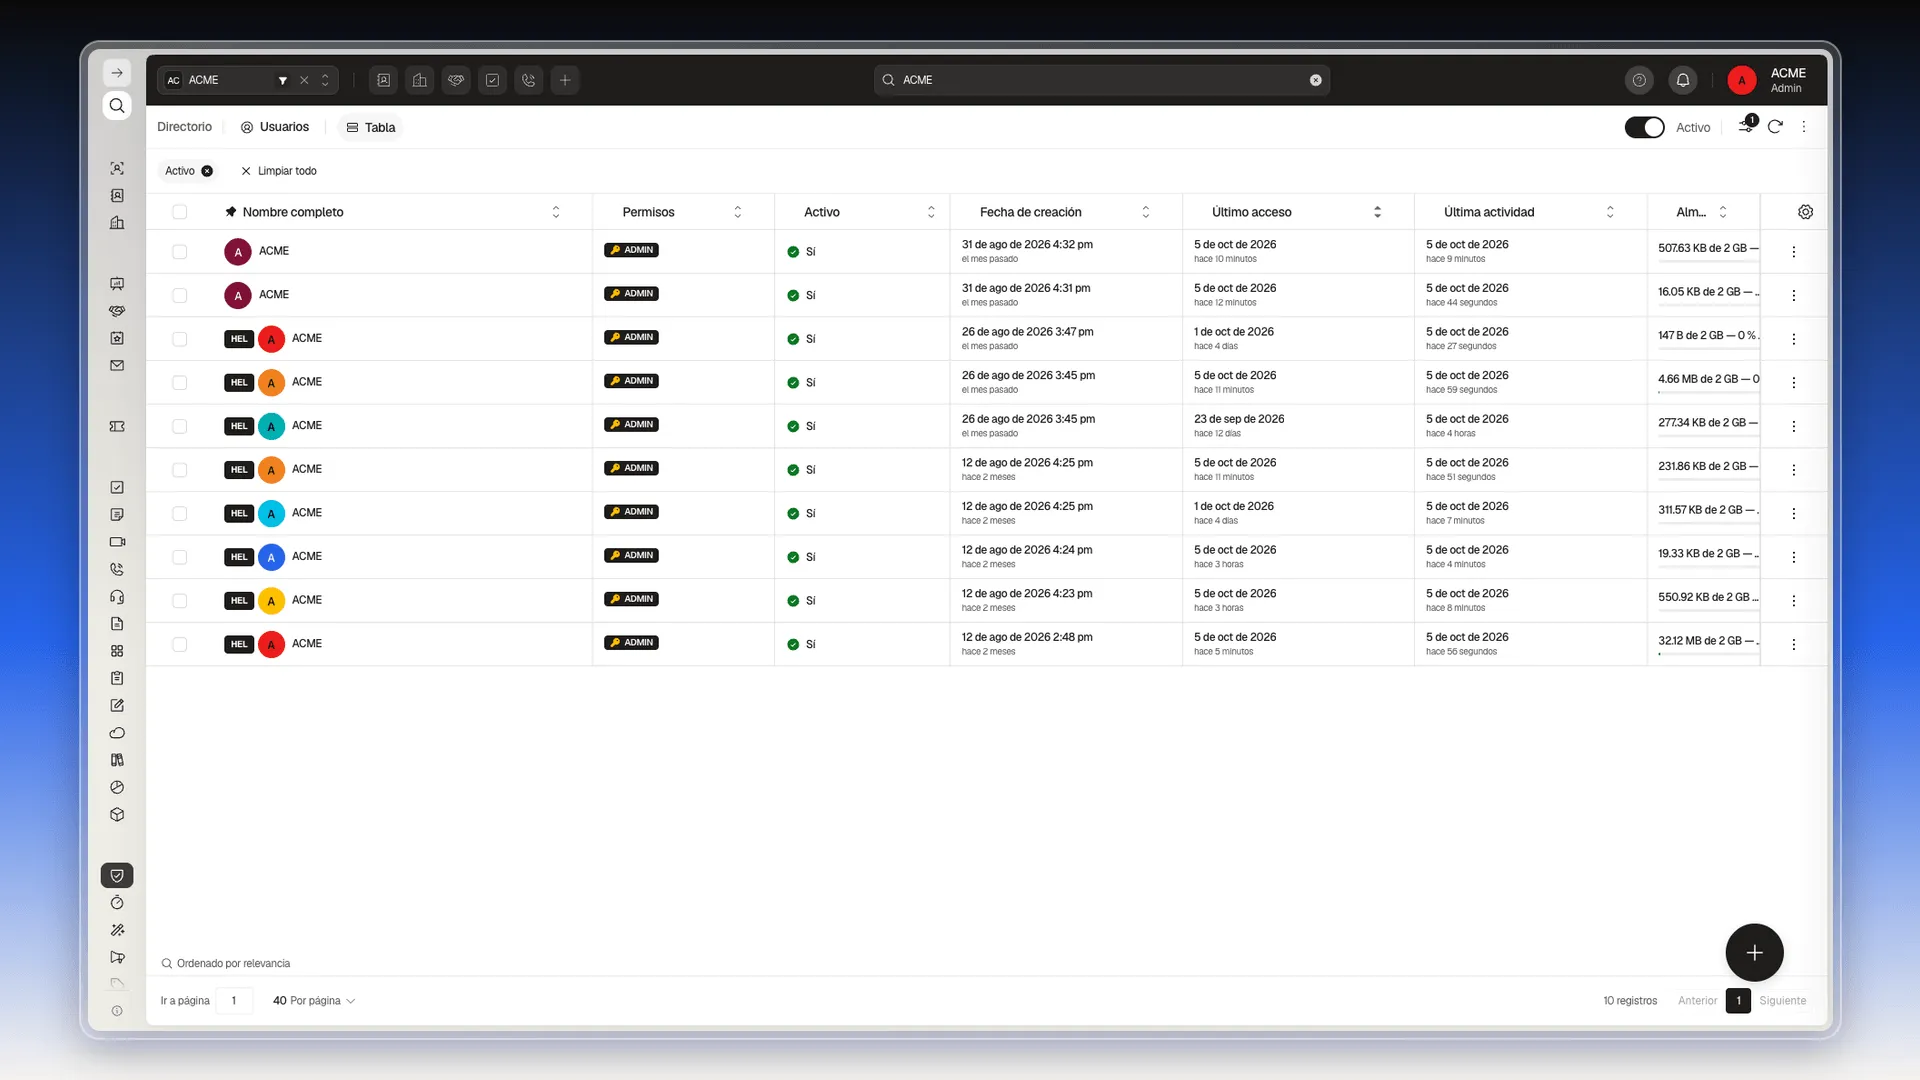Open the table column settings gear
Image resolution: width=1920 pixels, height=1080 pixels.
point(1805,212)
